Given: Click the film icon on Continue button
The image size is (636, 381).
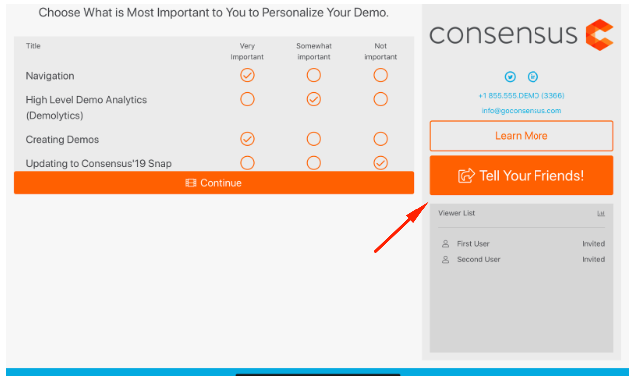Looking at the screenshot, I should click(191, 183).
